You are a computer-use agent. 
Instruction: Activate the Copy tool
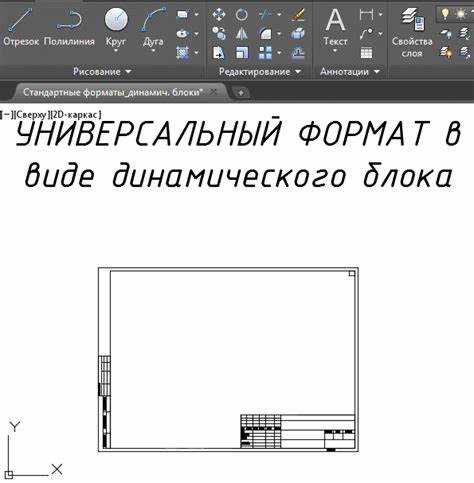click(219, 33)
